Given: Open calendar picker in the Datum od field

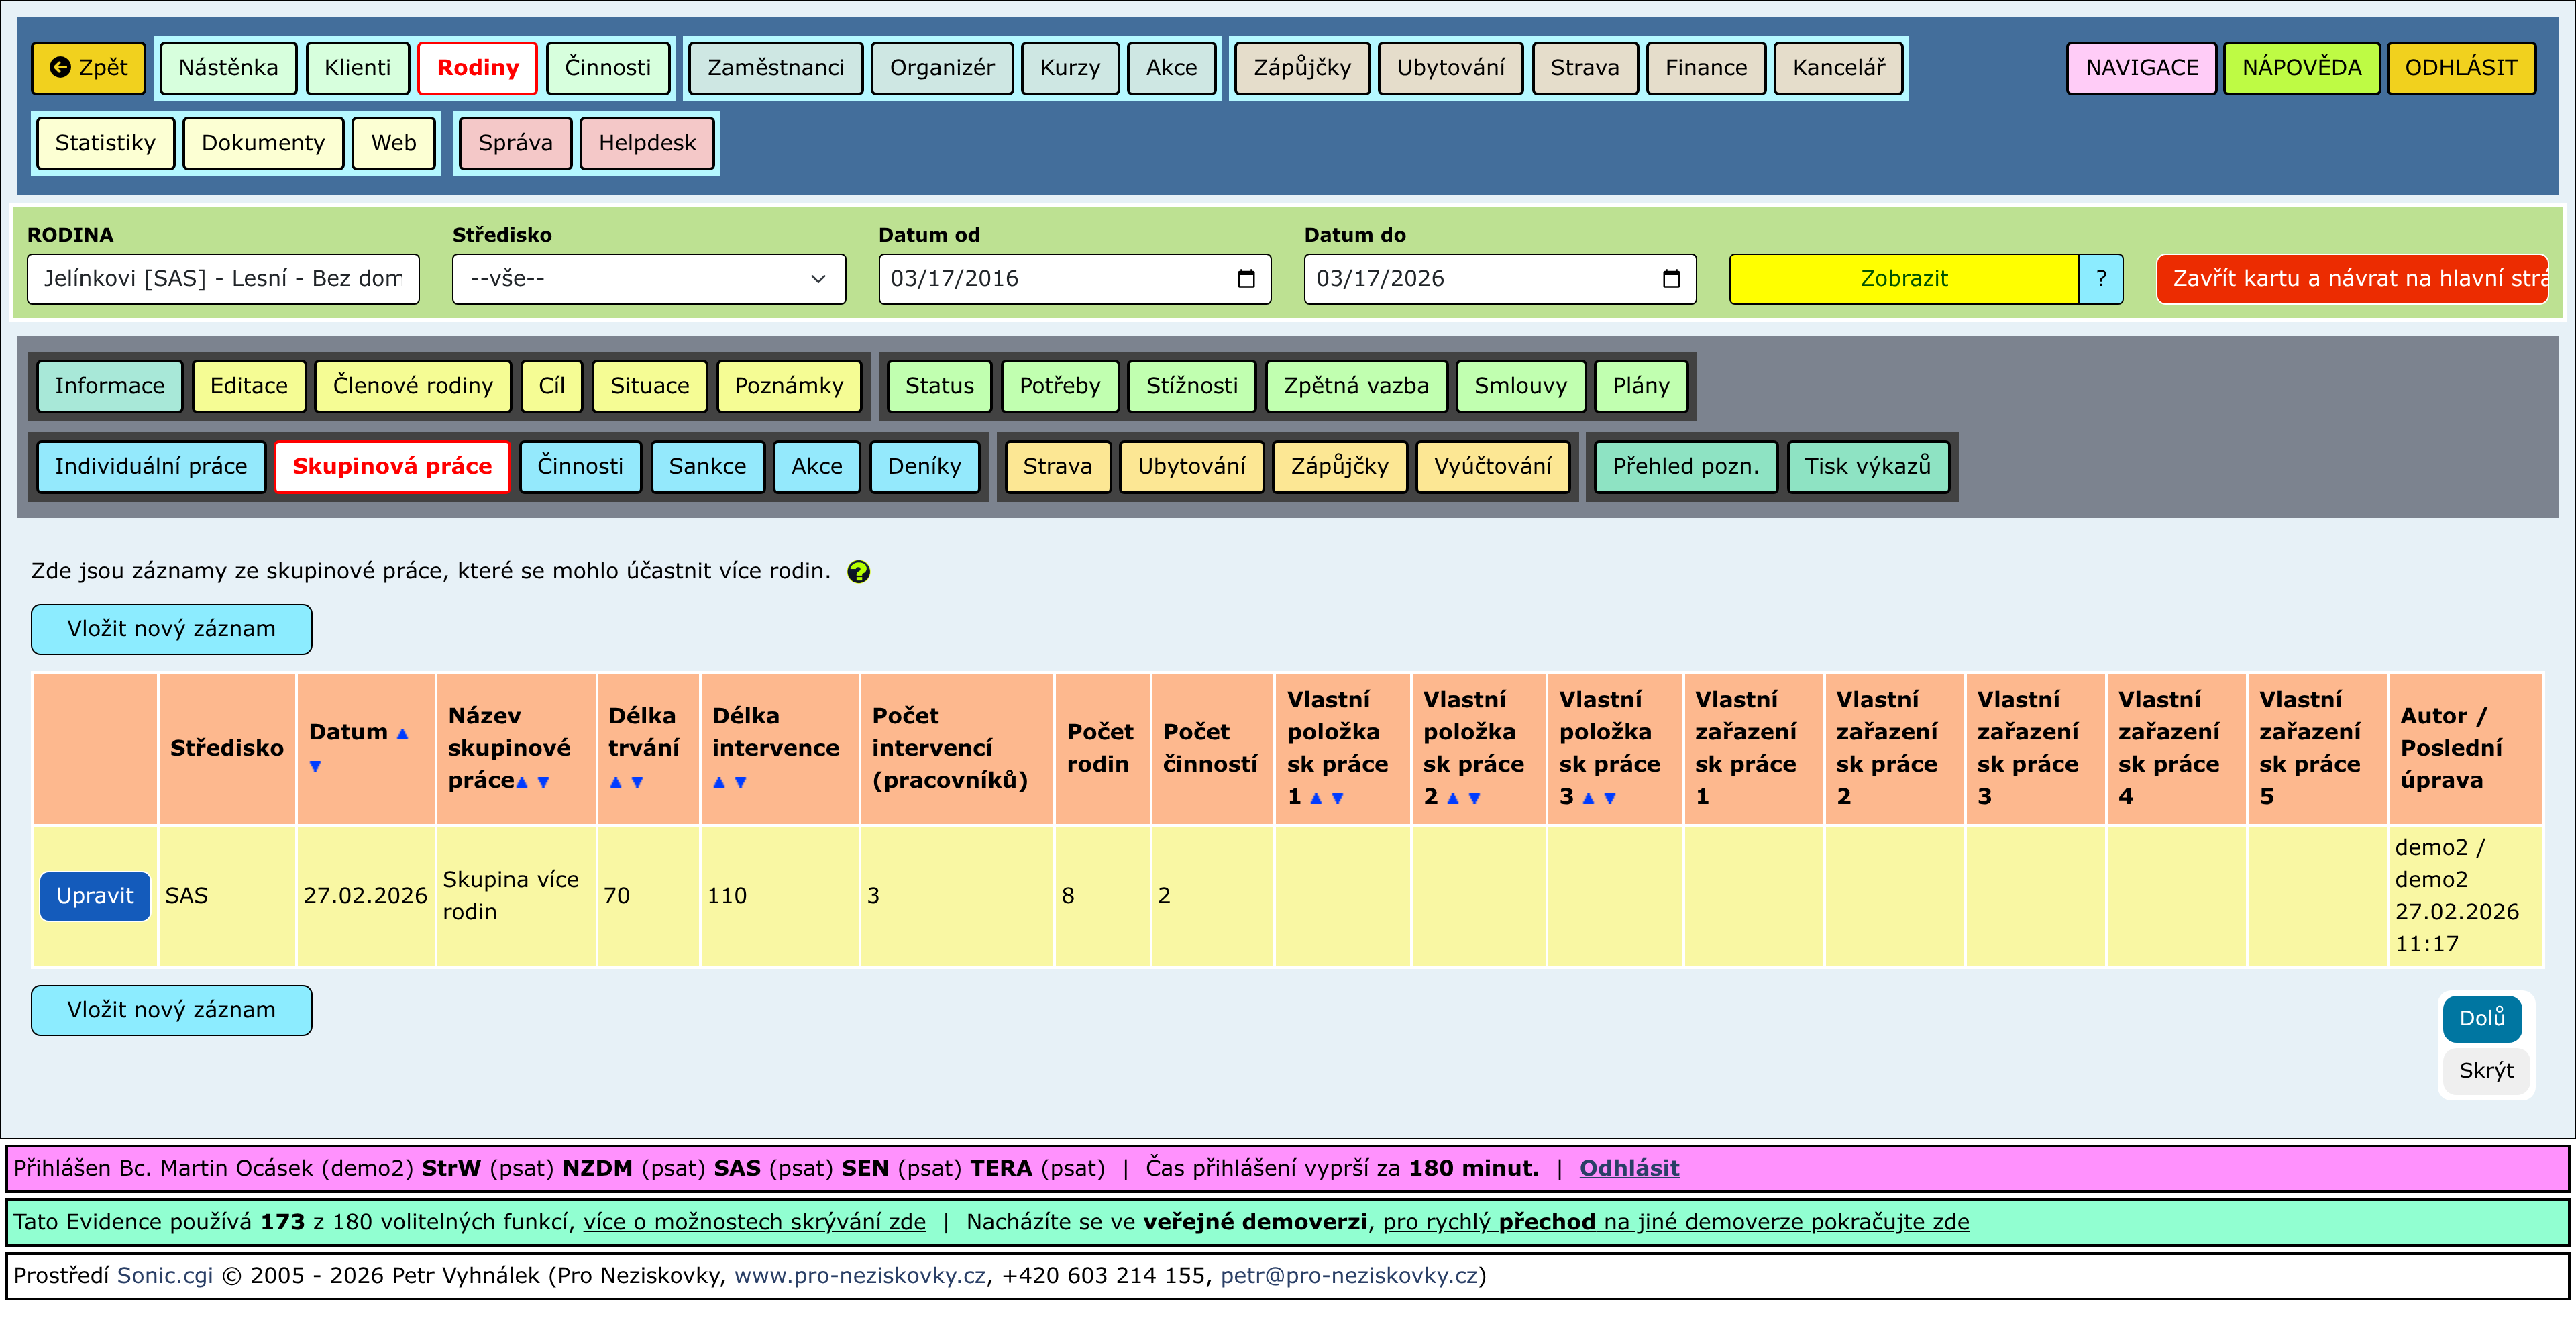Looking at the screenshot, I should (x=1246, y=279).
